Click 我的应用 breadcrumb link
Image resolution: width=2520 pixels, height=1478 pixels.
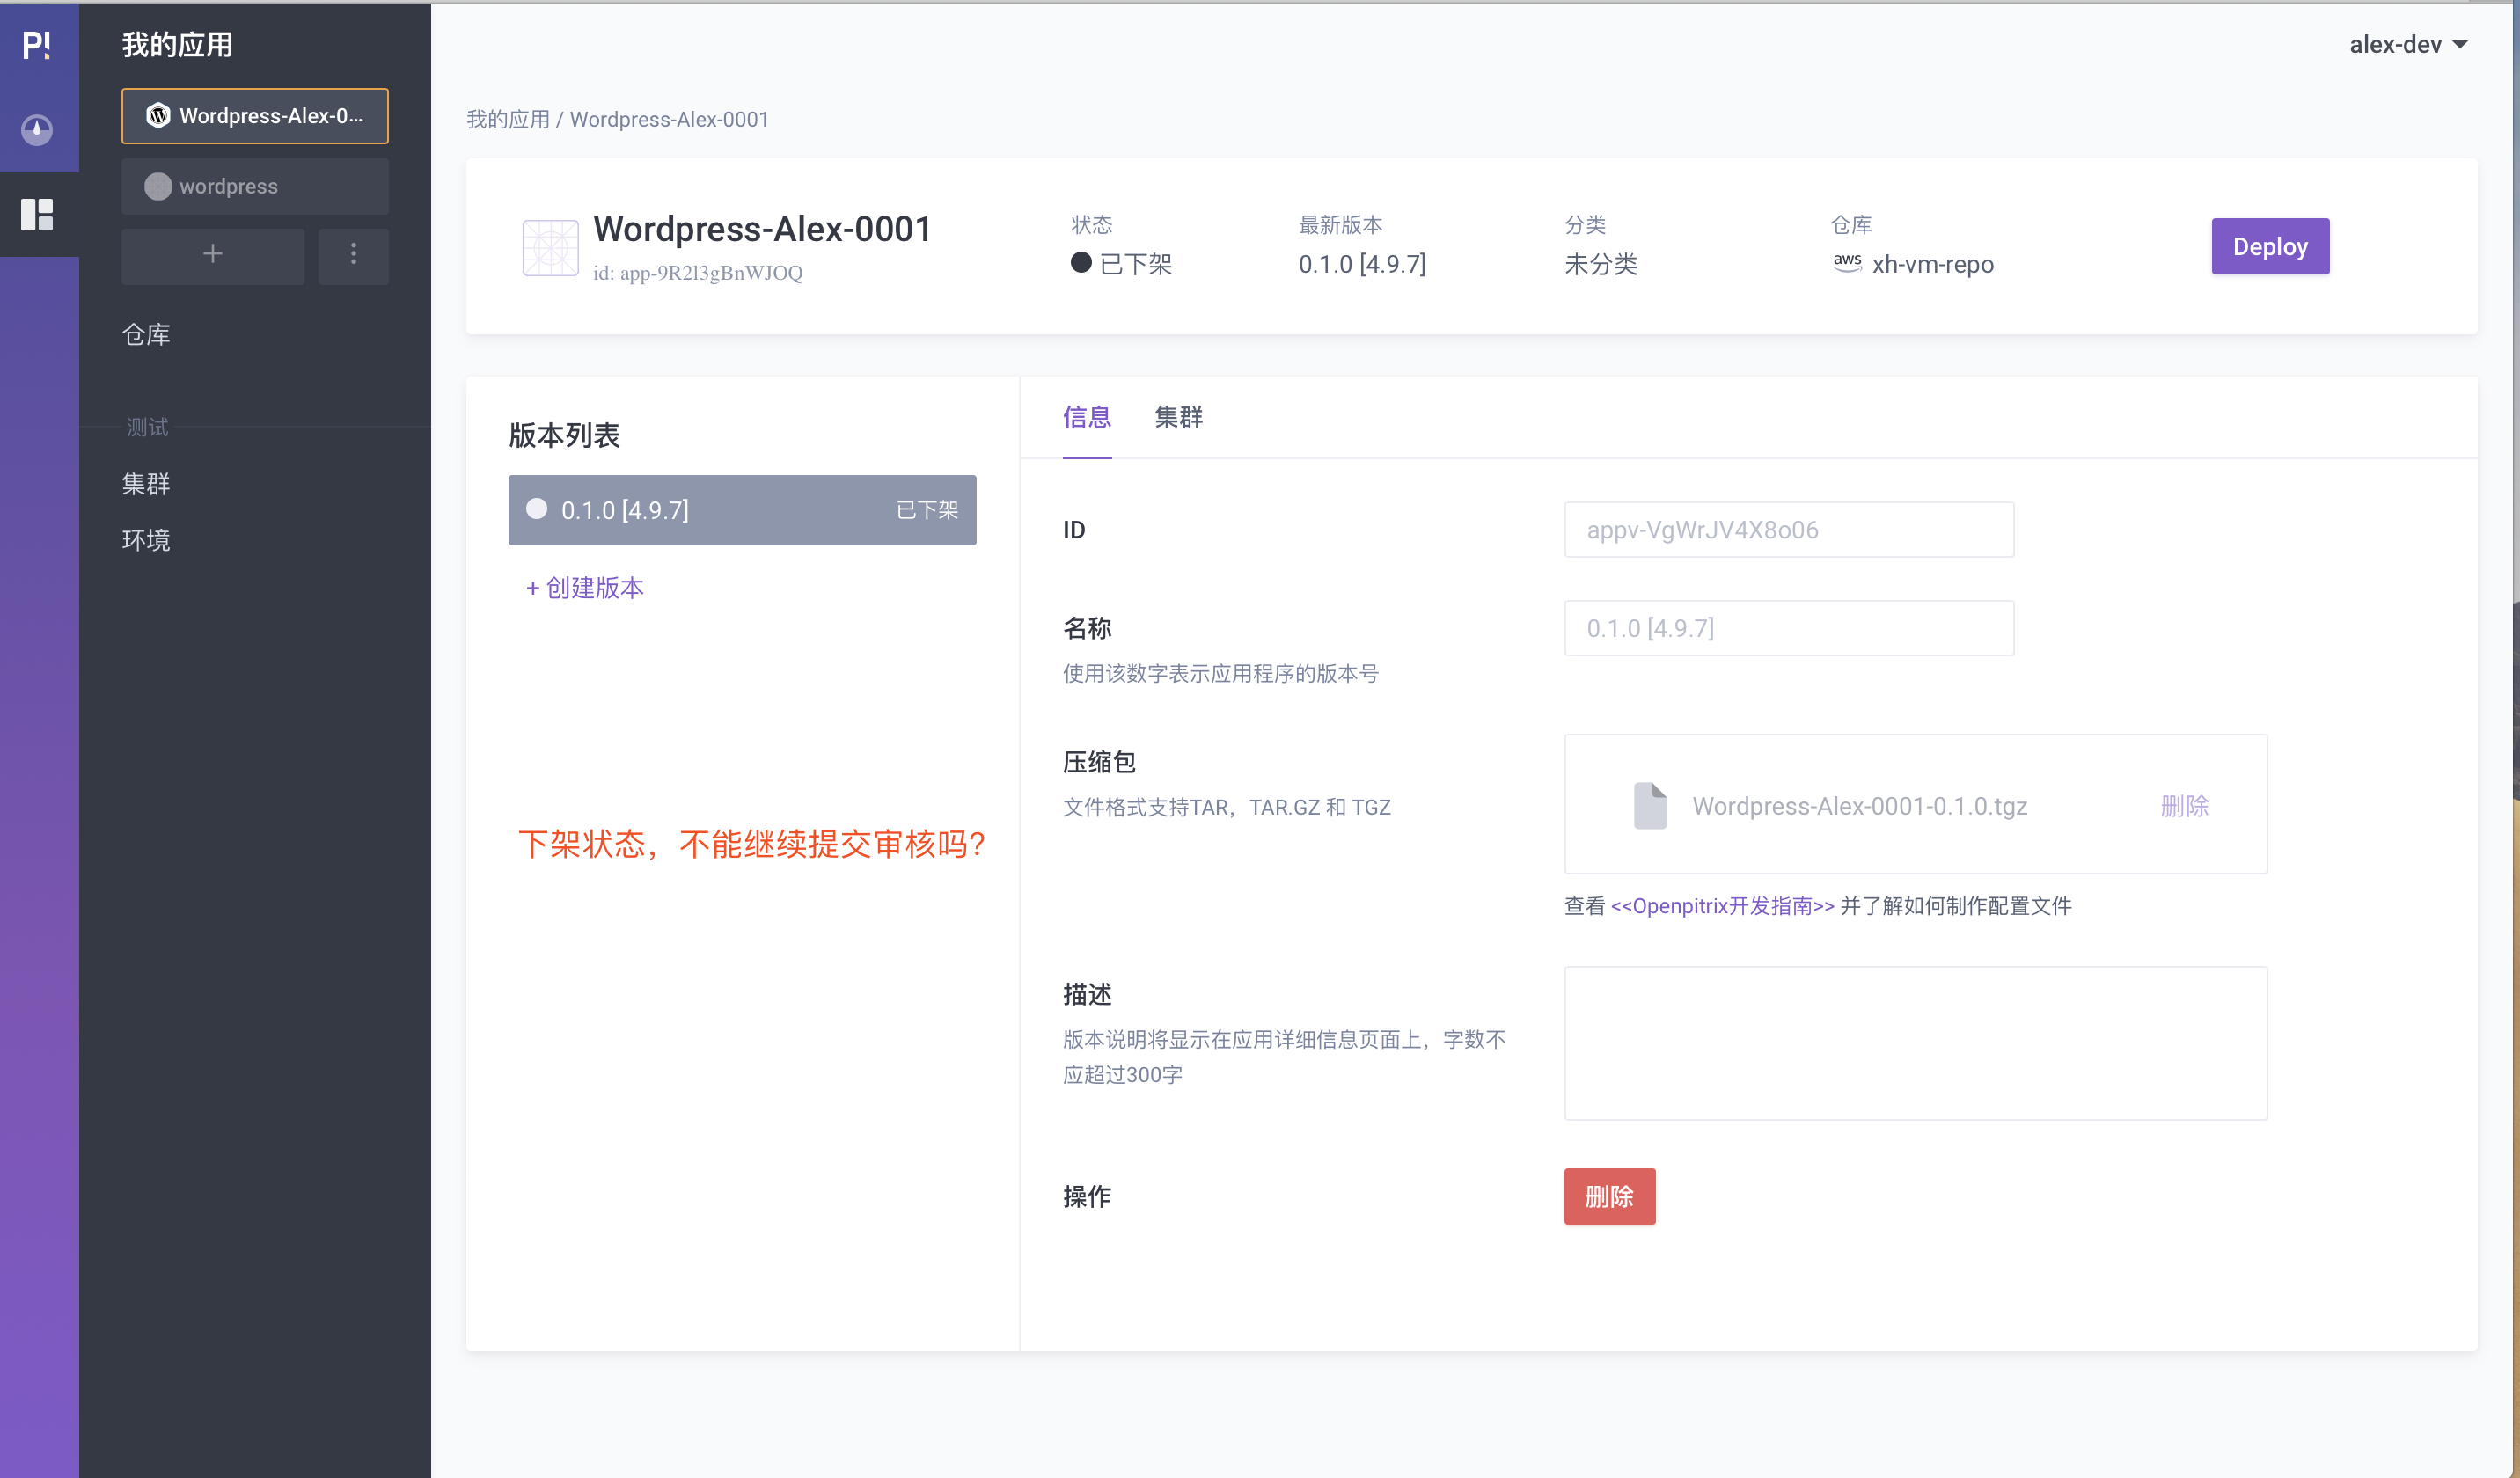click(x=508, y=119)
